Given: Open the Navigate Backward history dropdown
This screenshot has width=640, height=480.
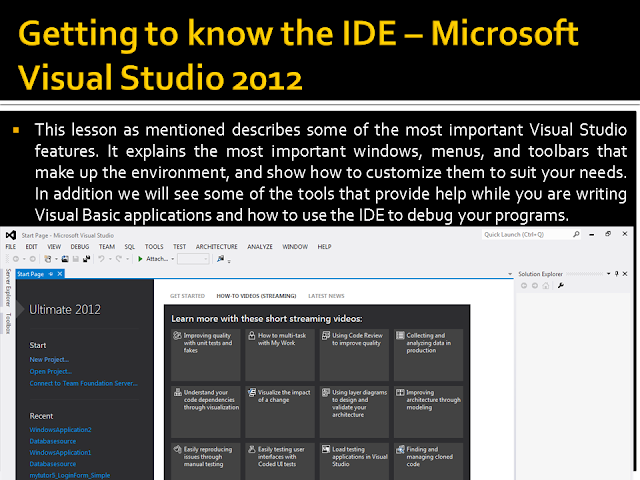Looking at the screenshot, I should click(24, 259).
